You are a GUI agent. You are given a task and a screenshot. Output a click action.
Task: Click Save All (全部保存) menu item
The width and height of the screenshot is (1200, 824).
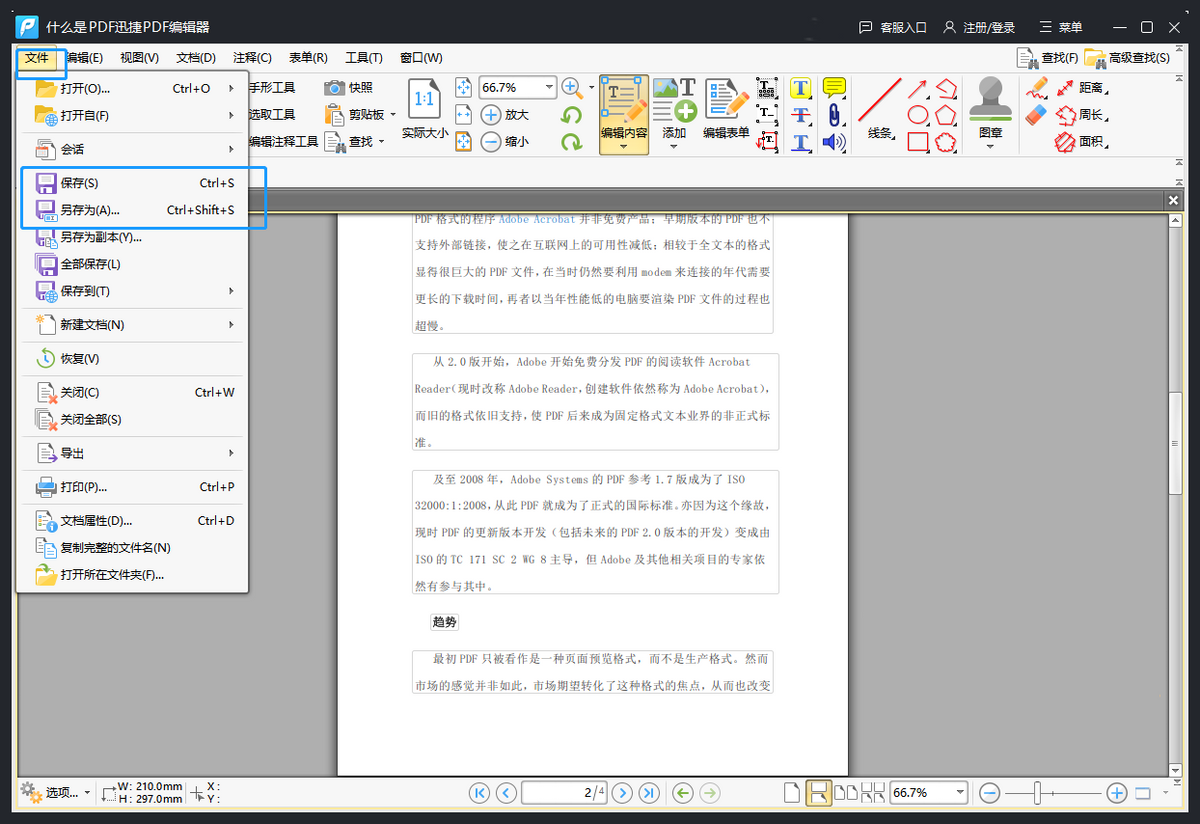(132, 264)
